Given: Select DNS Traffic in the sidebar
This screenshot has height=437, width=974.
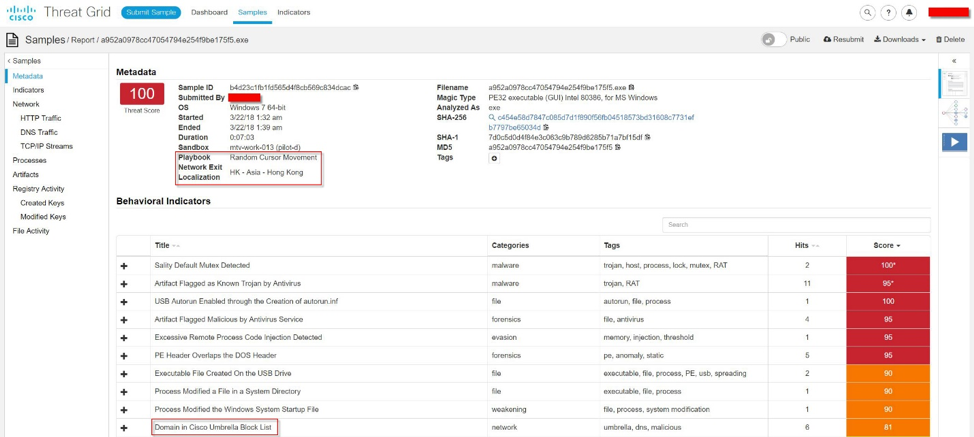Looking at the screenshot, I should (39, 132).
